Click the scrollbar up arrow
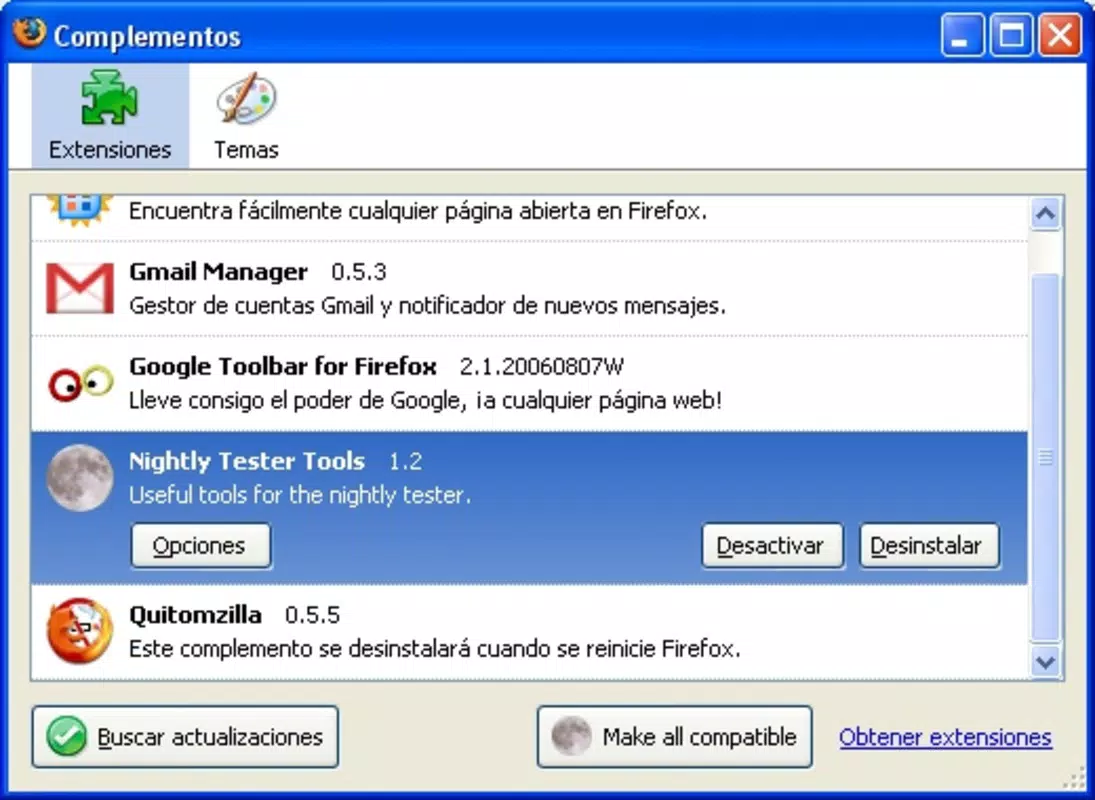 pyautogui.click(x=1045, y=214)
